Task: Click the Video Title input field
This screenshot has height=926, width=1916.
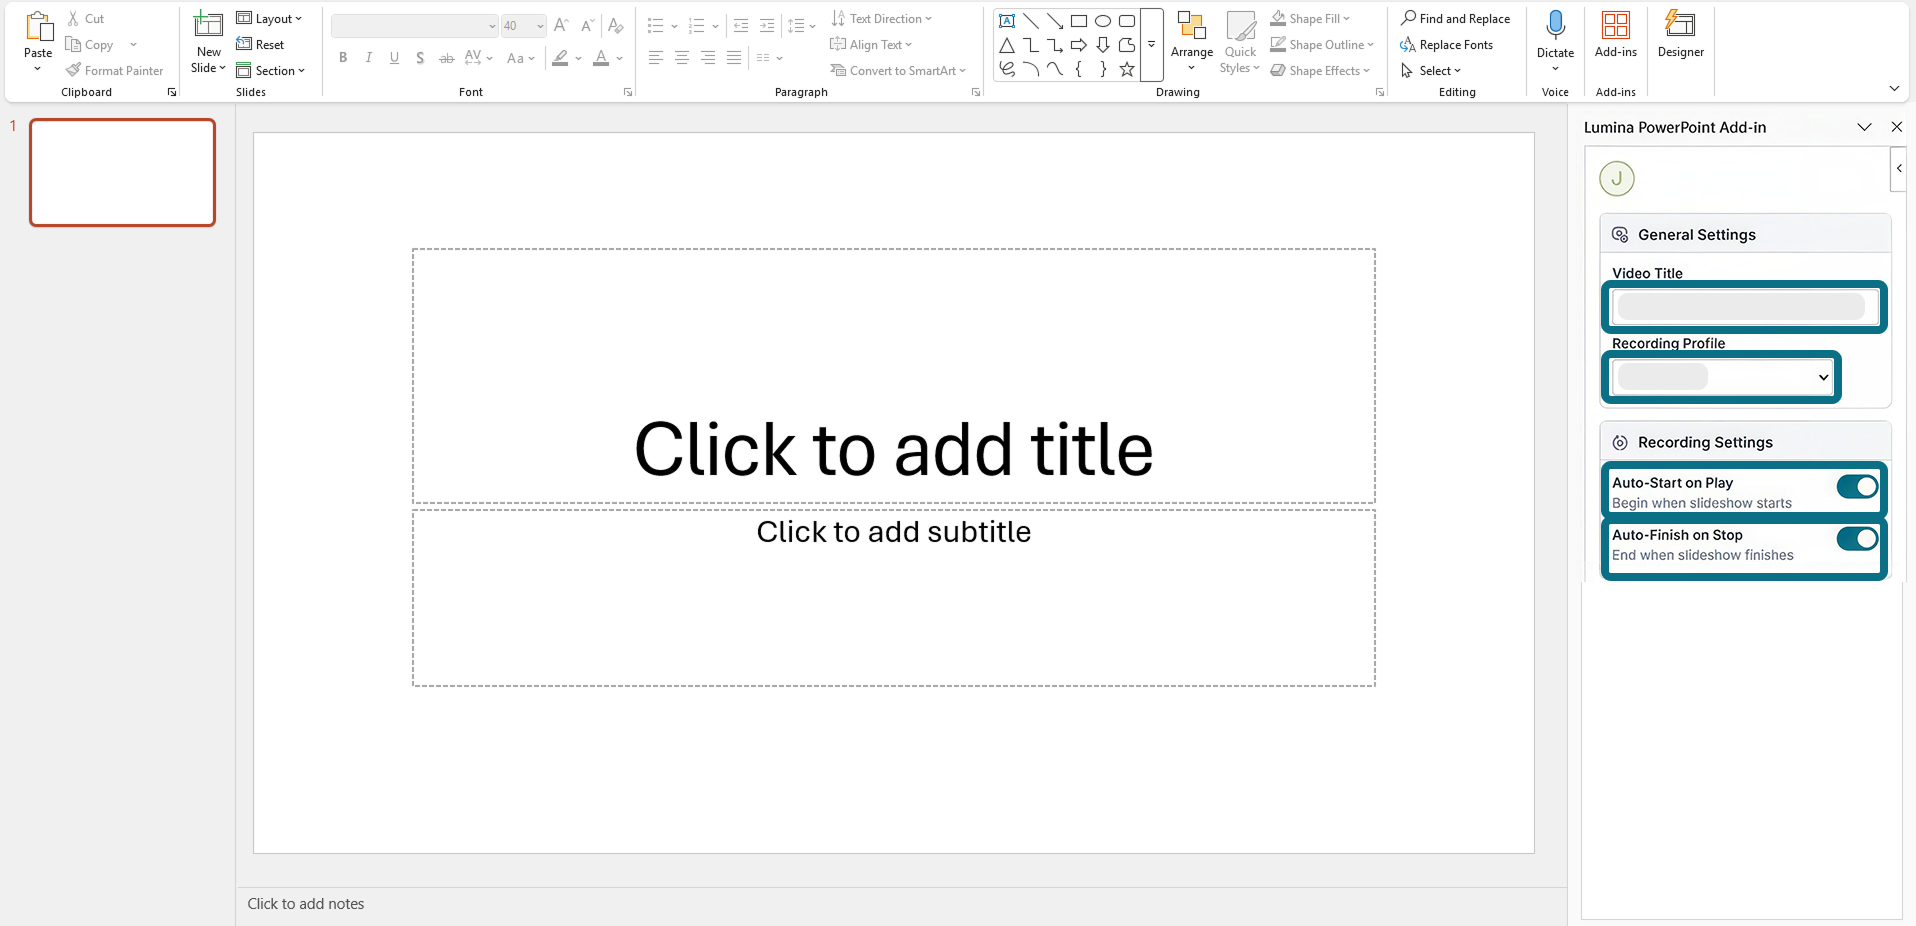Action: click(x=1743, y=307)
